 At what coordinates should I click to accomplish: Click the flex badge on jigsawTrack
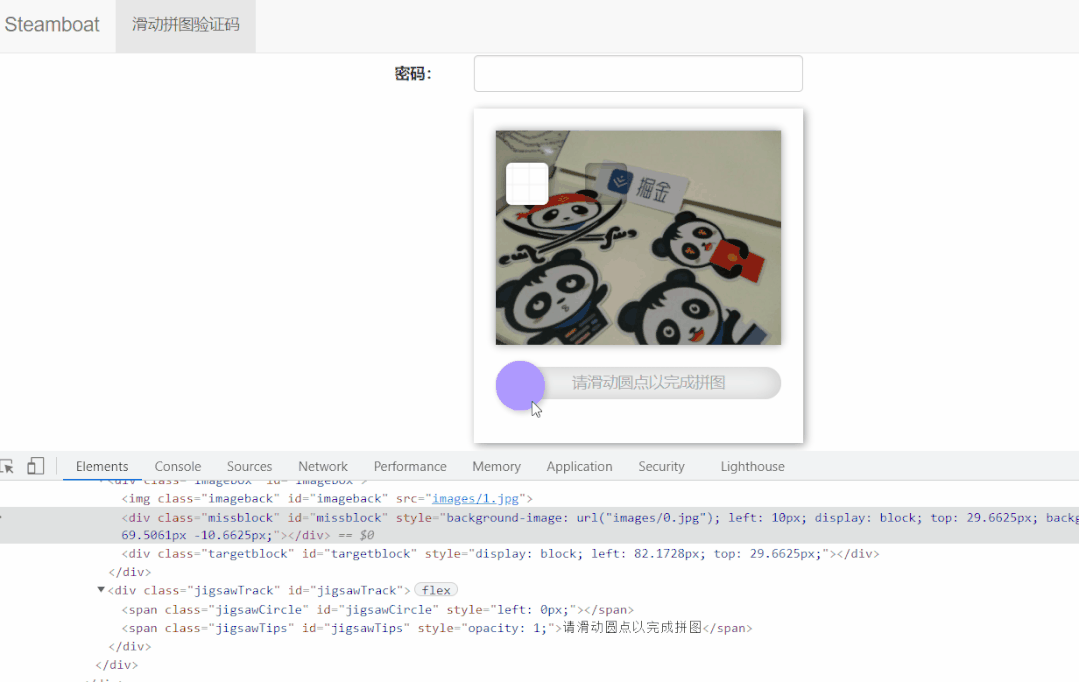click(x=436, y=590)
